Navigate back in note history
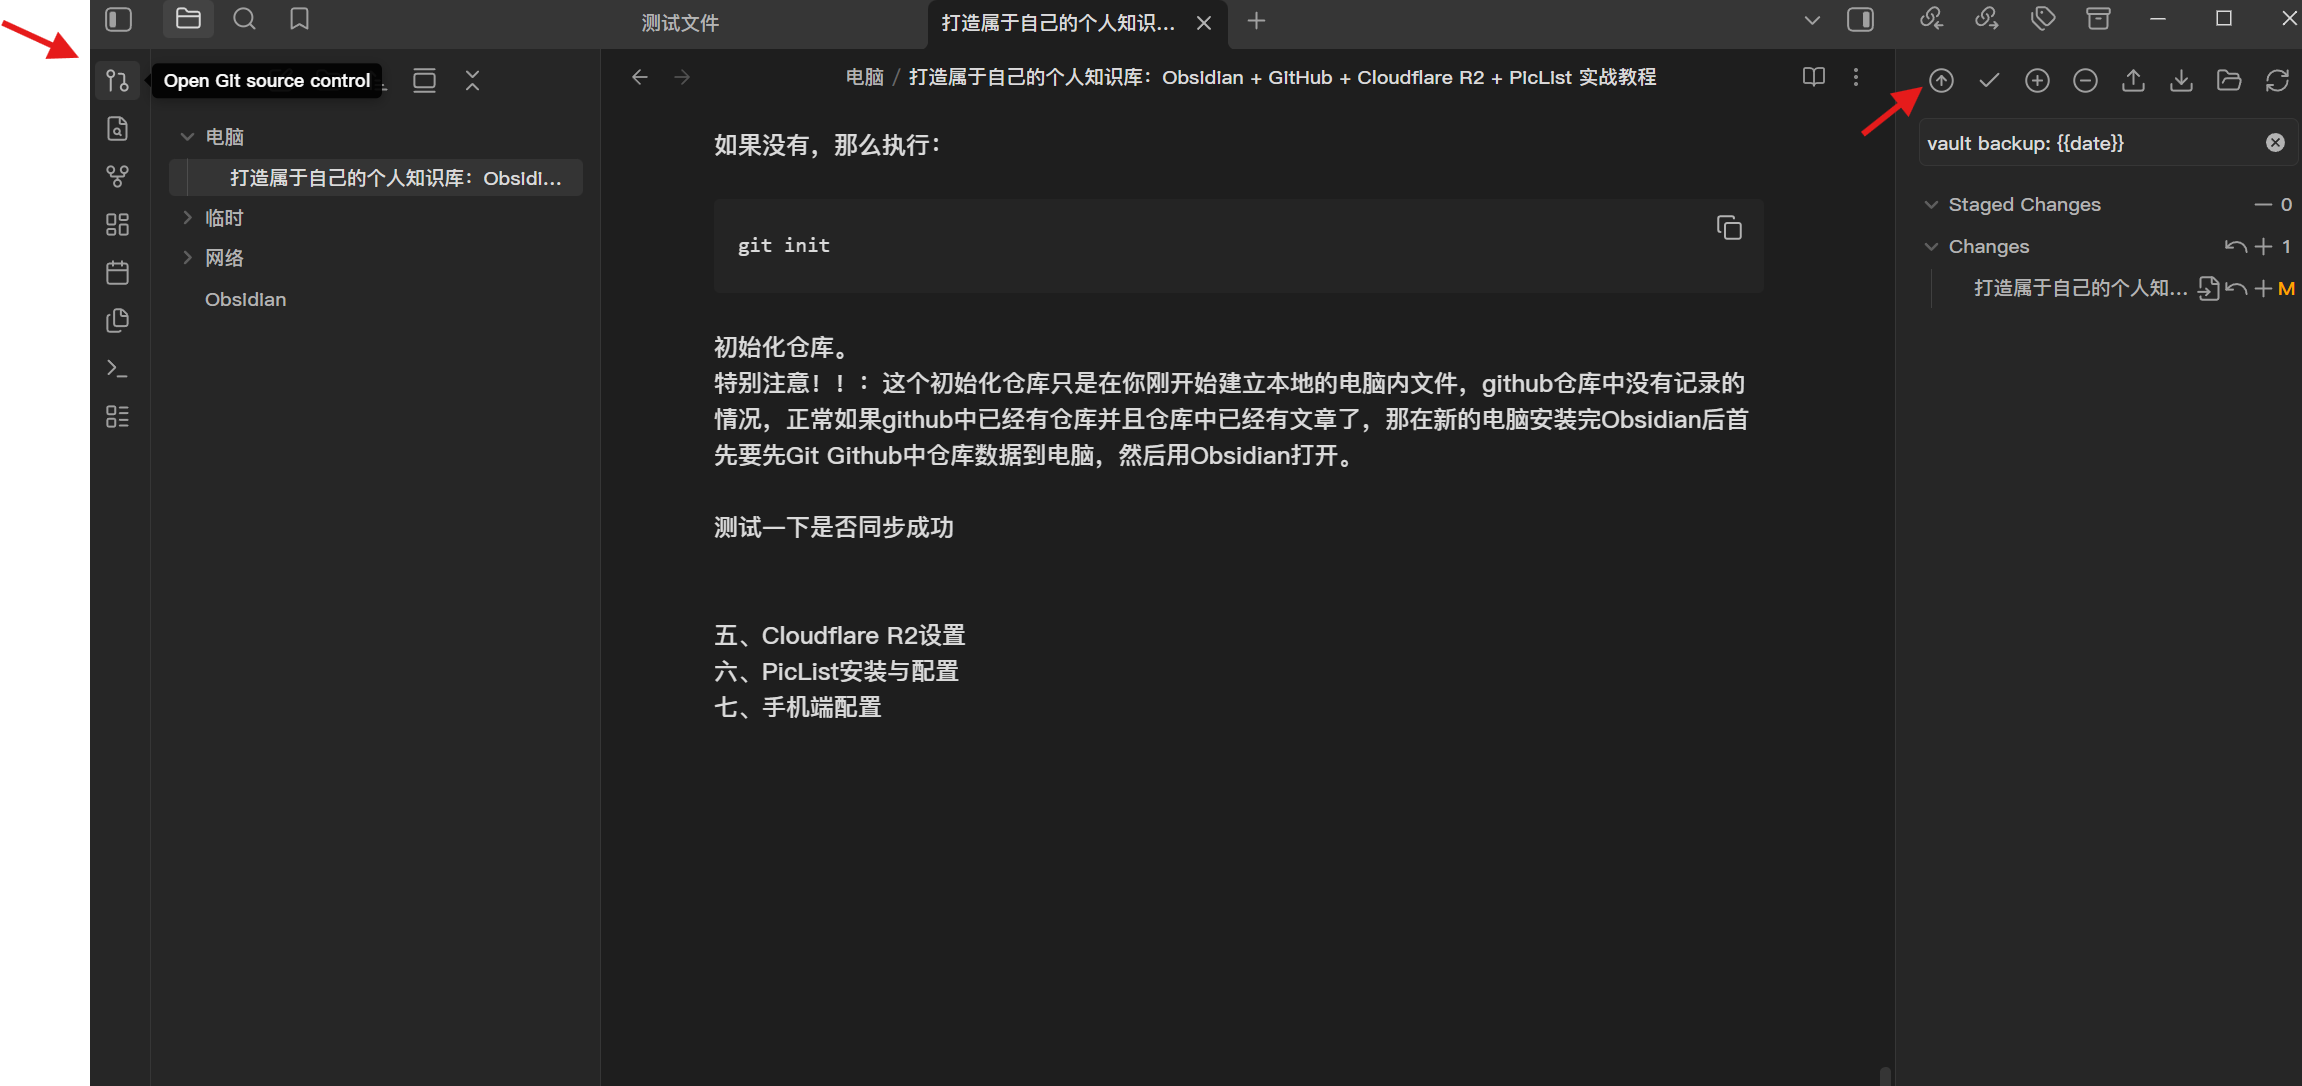2302x1086 pixels. click(x=640, y=77)
